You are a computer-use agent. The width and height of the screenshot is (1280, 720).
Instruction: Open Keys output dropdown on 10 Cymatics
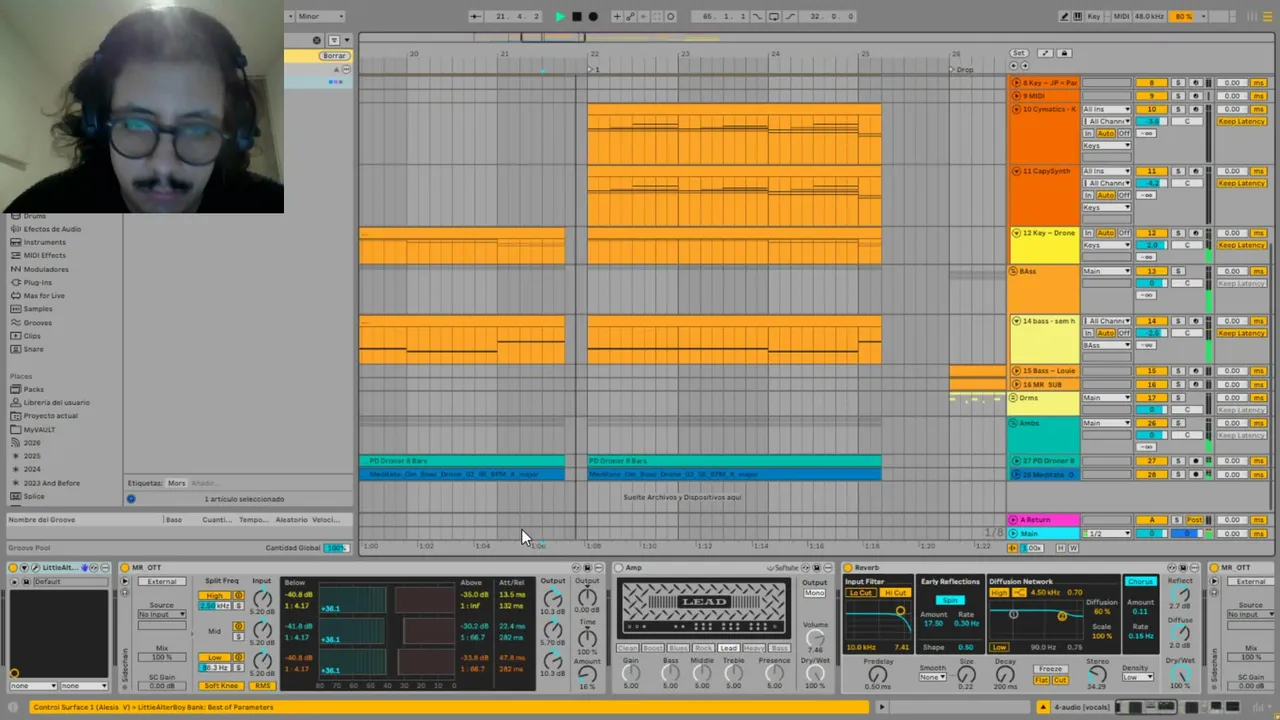[x=1106, y=146]
